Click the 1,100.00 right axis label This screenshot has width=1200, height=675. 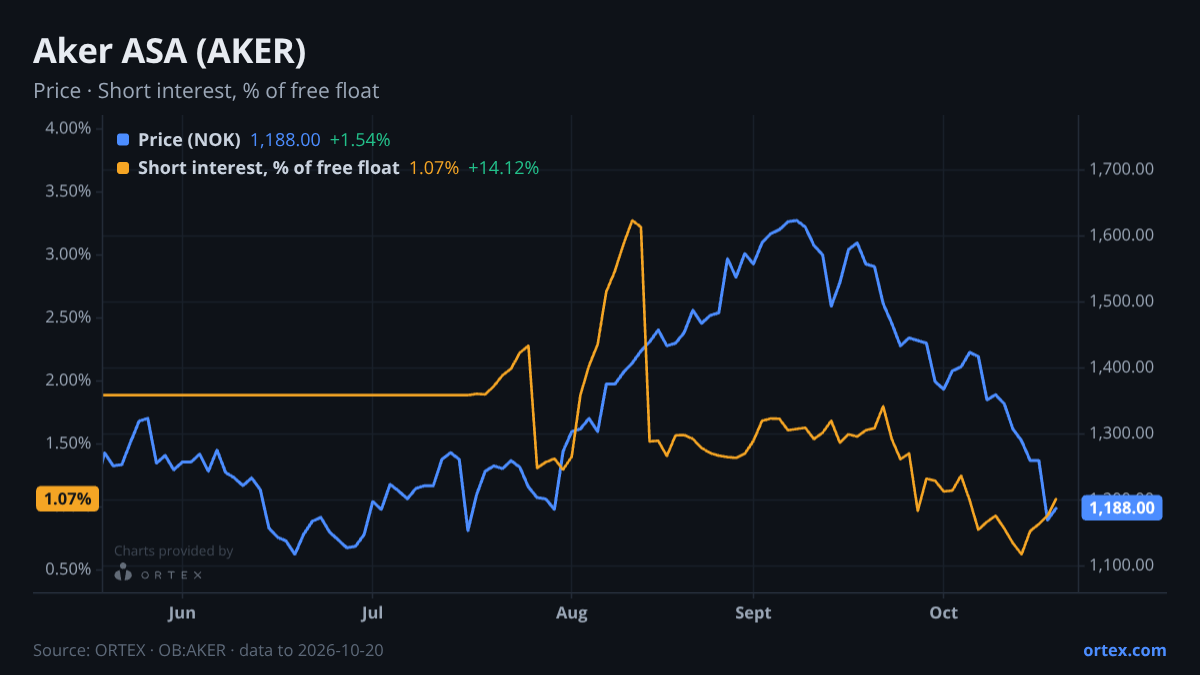pyautogui.click(x=1121, y=565)
